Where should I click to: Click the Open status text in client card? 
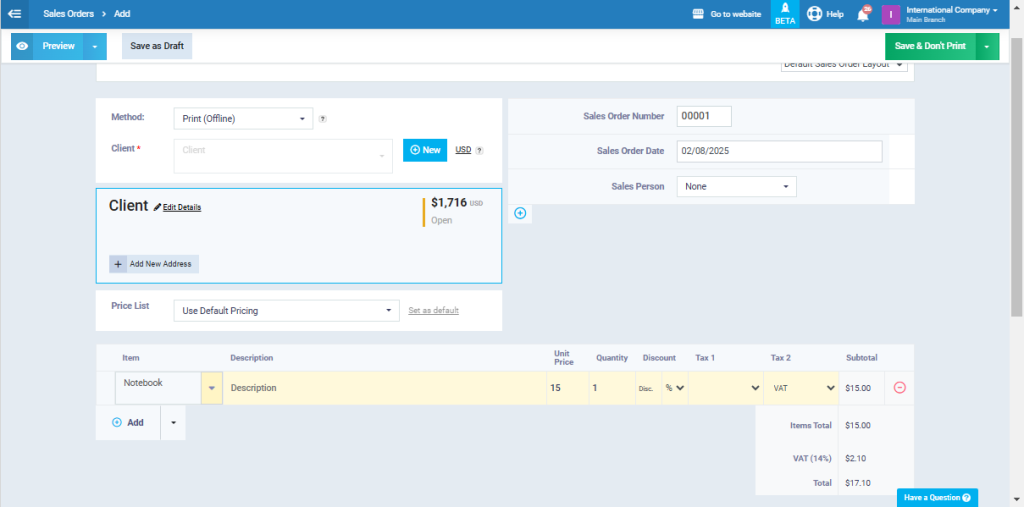[441, 220]
